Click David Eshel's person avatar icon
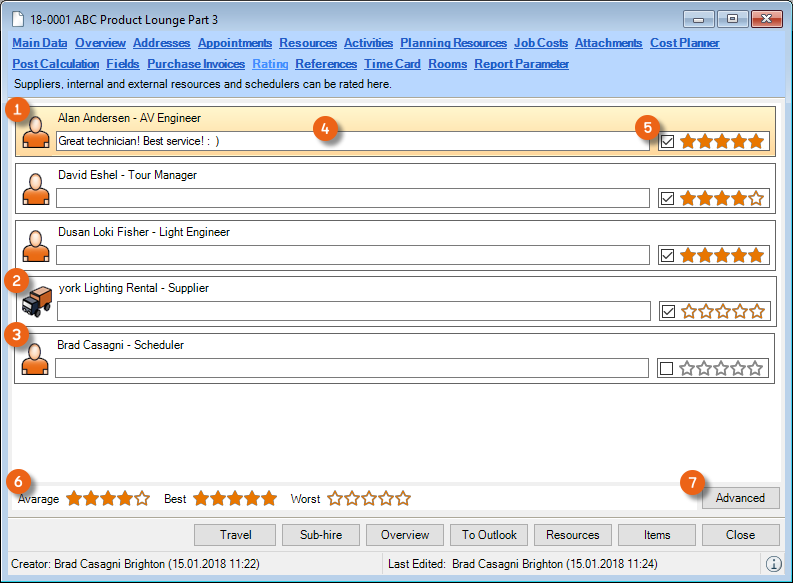The image size is (793, 583). click(36, 190)
